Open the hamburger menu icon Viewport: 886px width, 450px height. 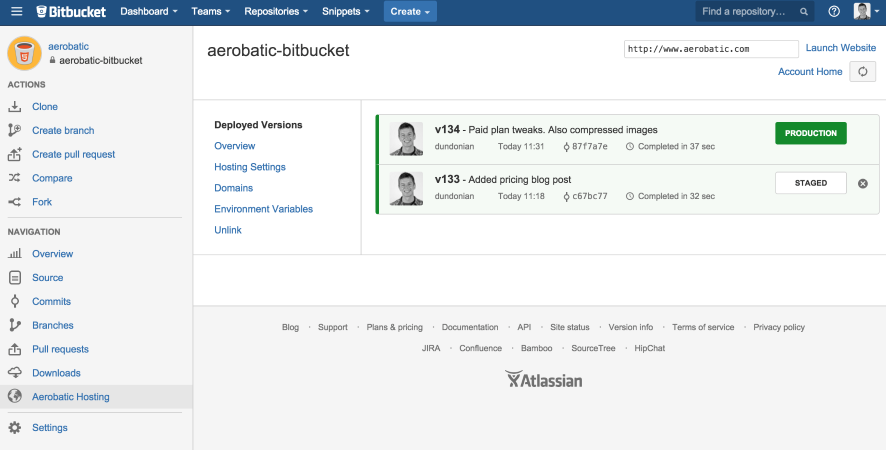16,11
